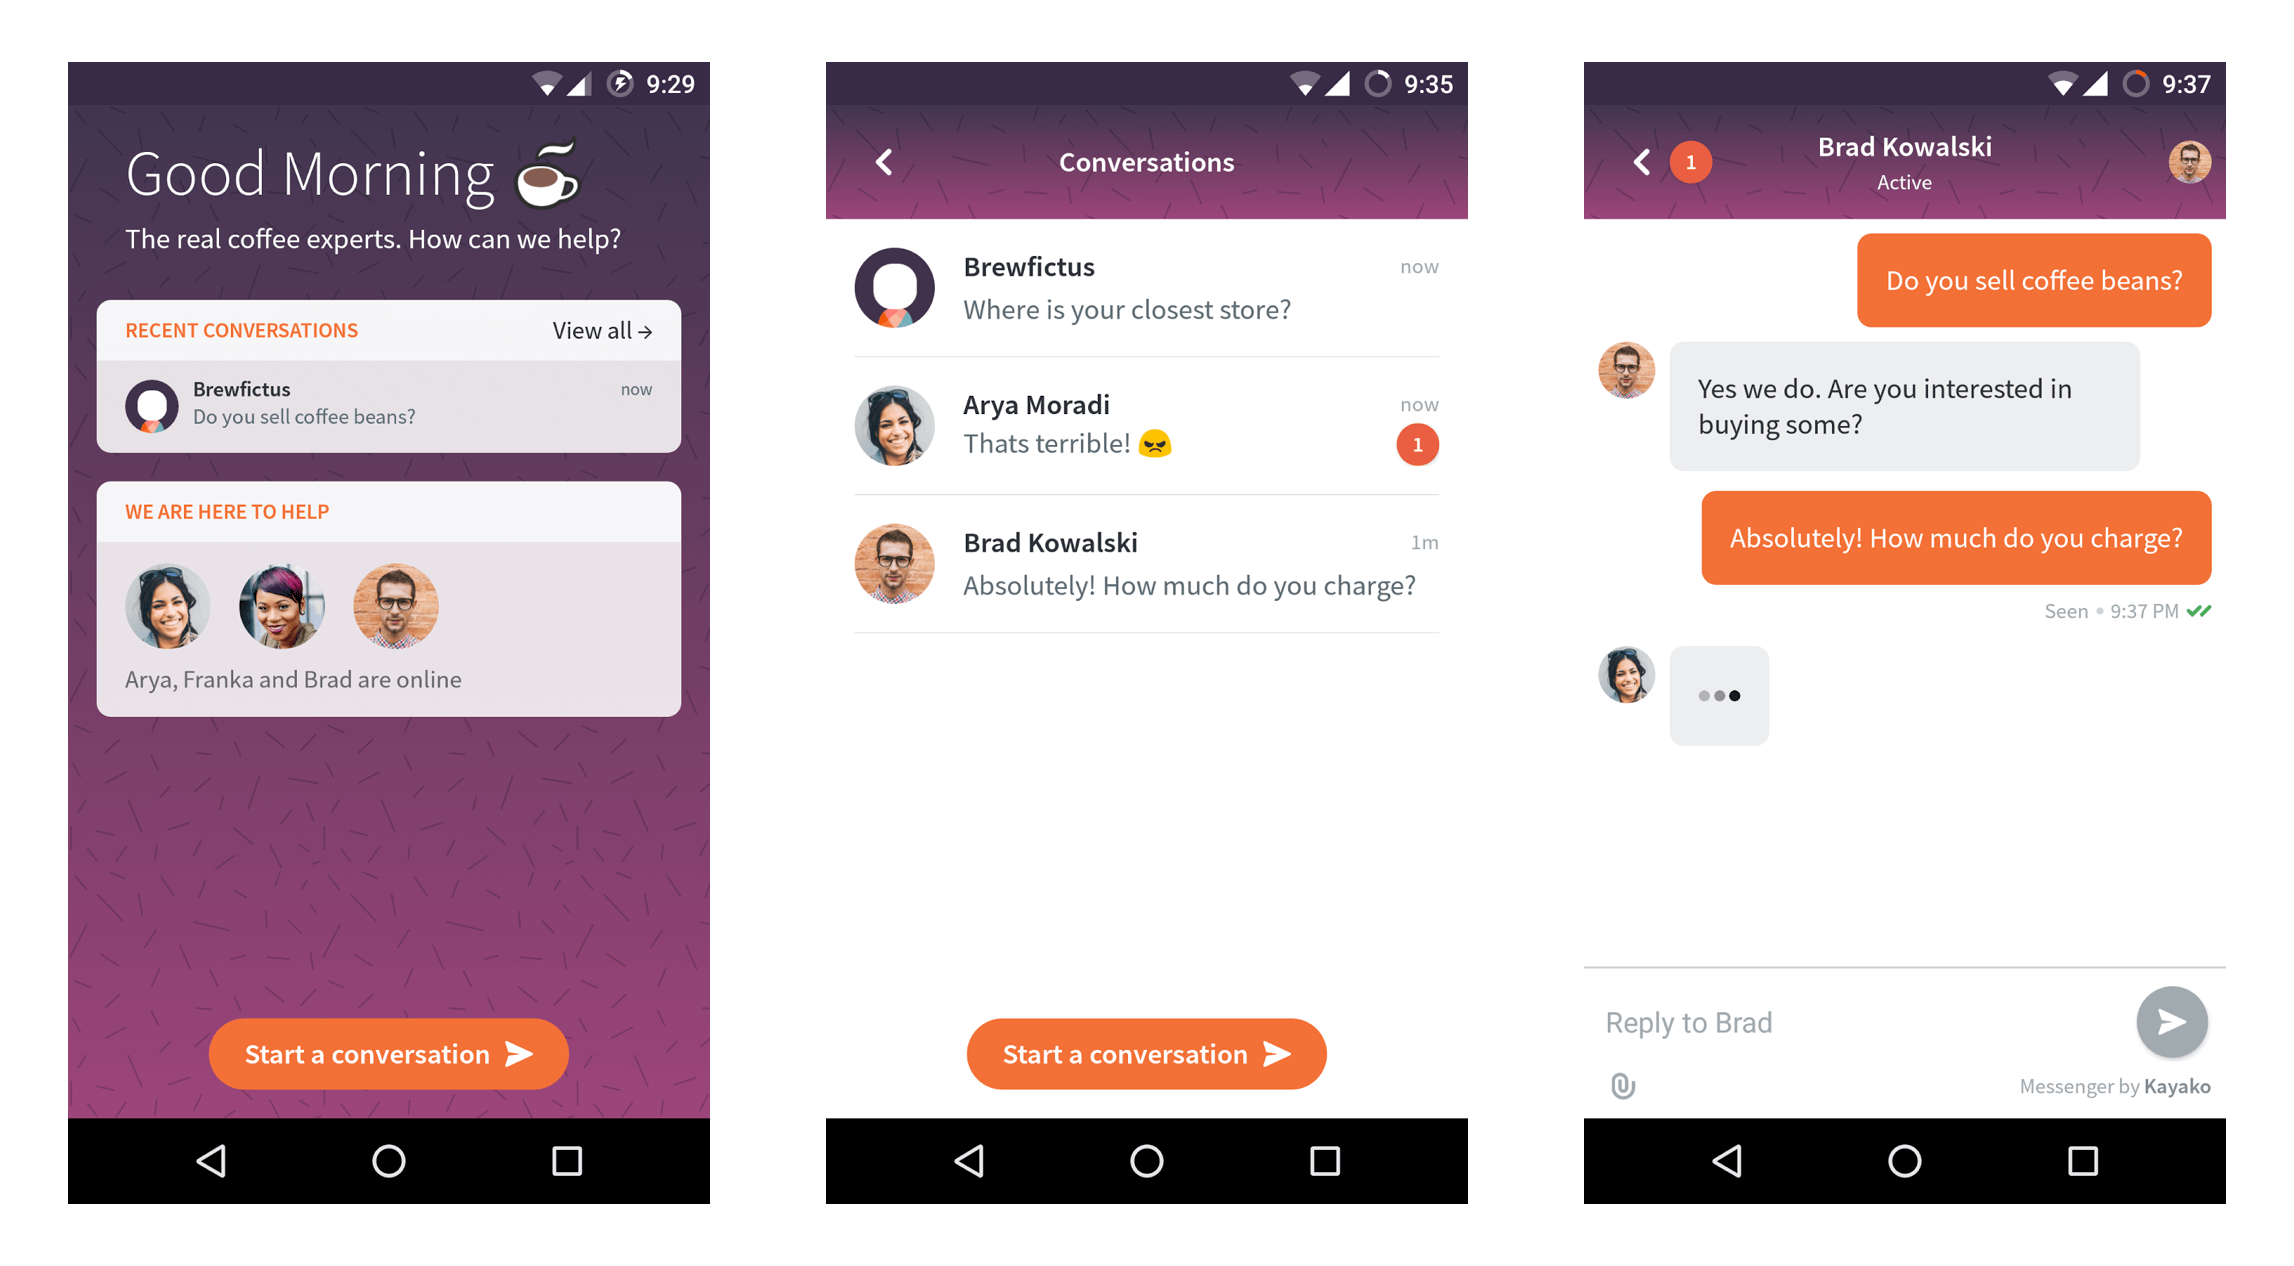
Task: Select the Reply to Brad input field
Action: (1839, 1024)
